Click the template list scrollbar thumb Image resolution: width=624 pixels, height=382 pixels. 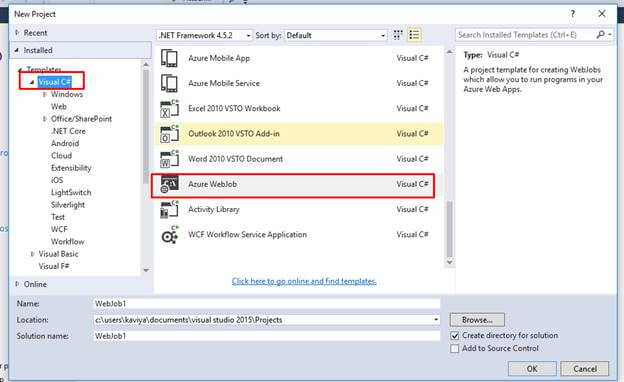pos(449,229)
